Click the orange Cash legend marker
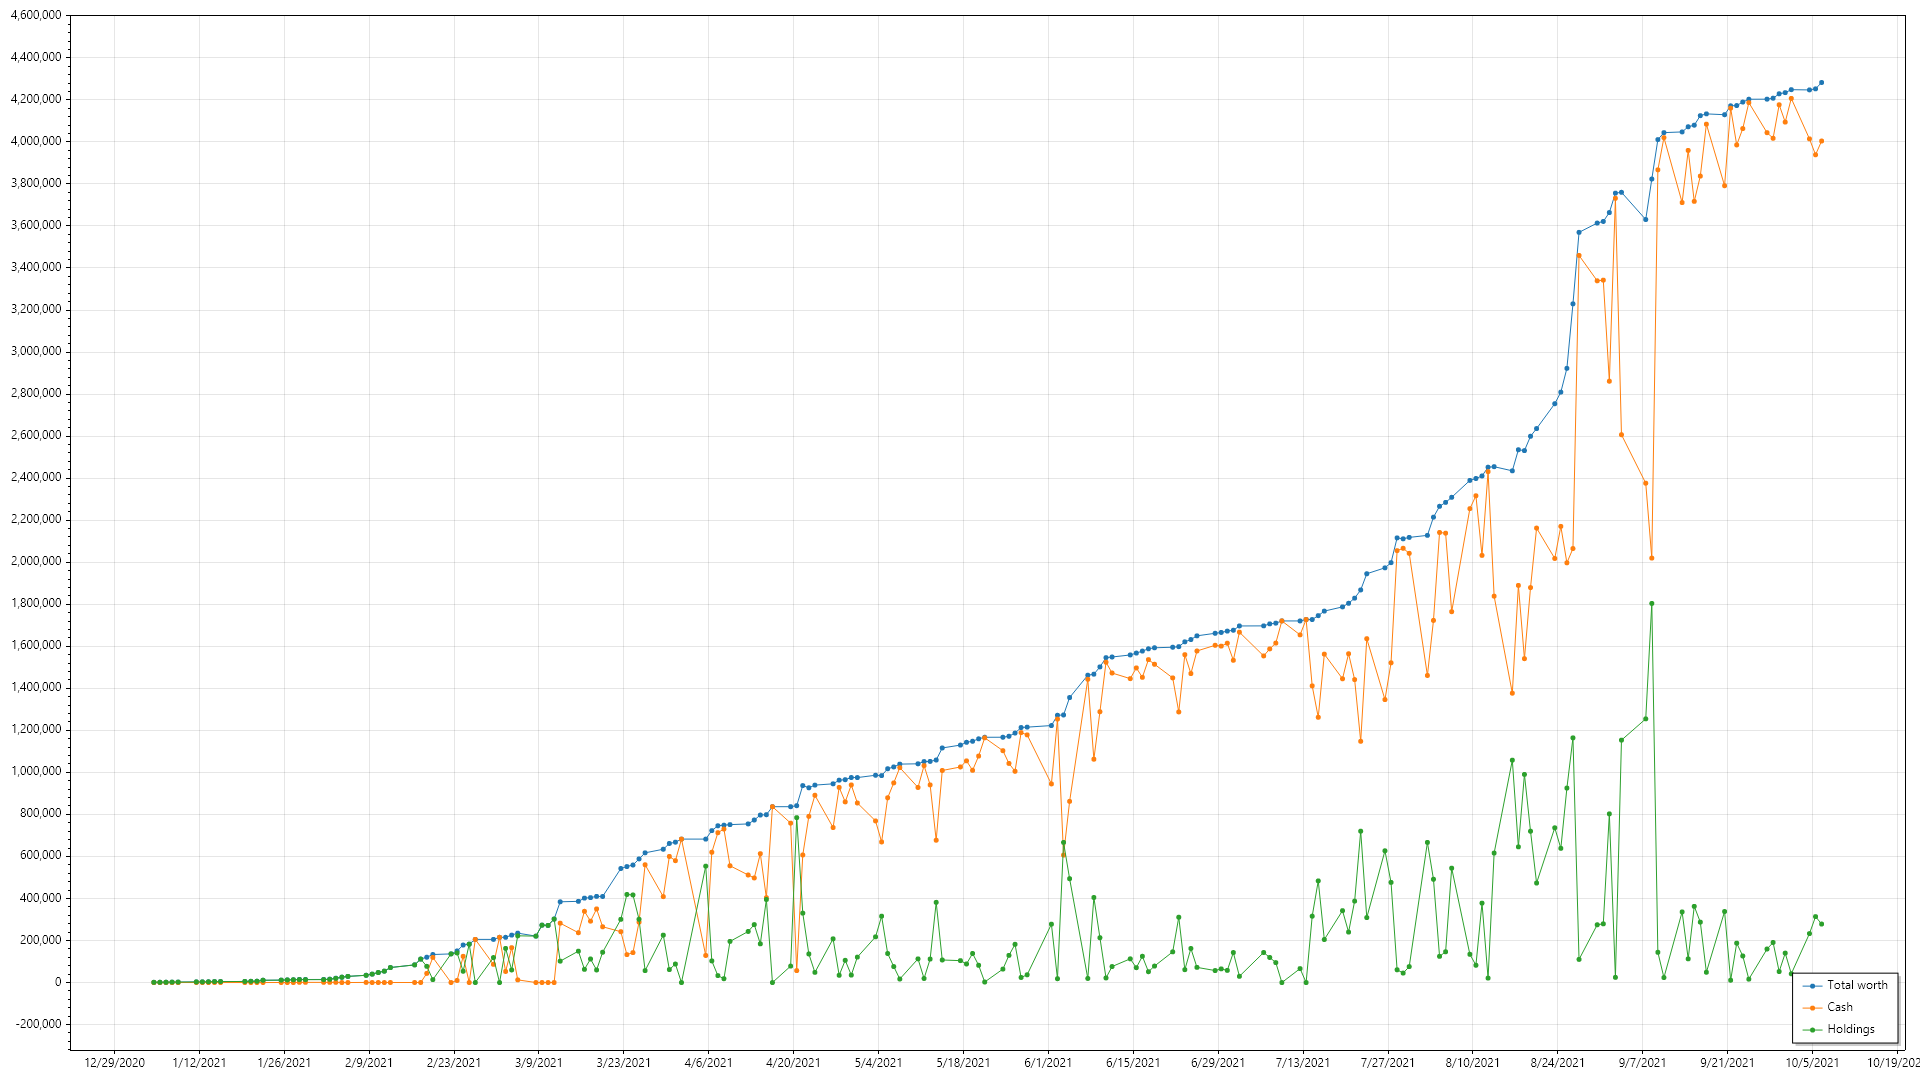 [1812, 1008]
